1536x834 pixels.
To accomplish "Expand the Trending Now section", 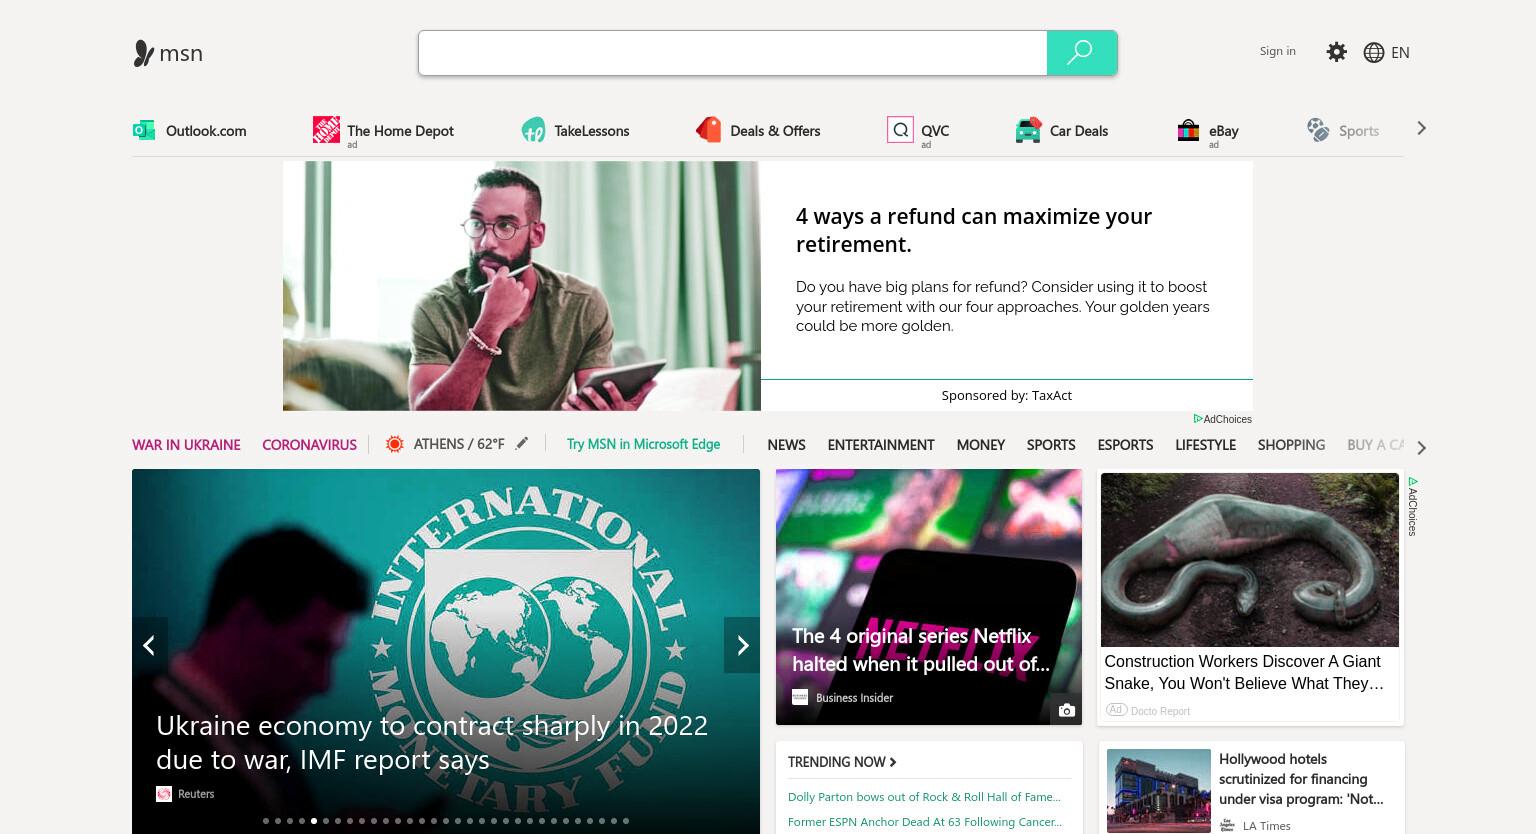I will click(x=842, y=762).
